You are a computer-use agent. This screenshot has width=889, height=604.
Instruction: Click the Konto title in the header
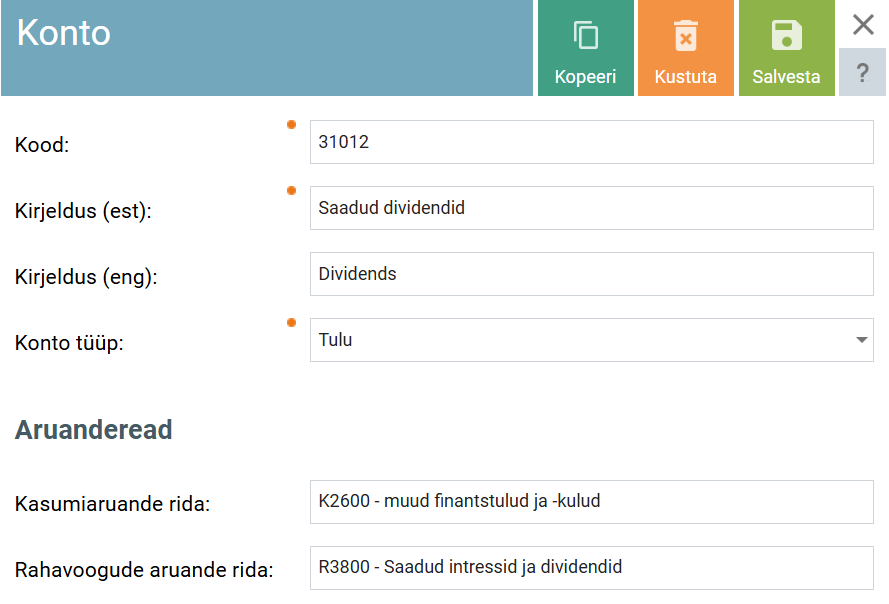[64, 34]
